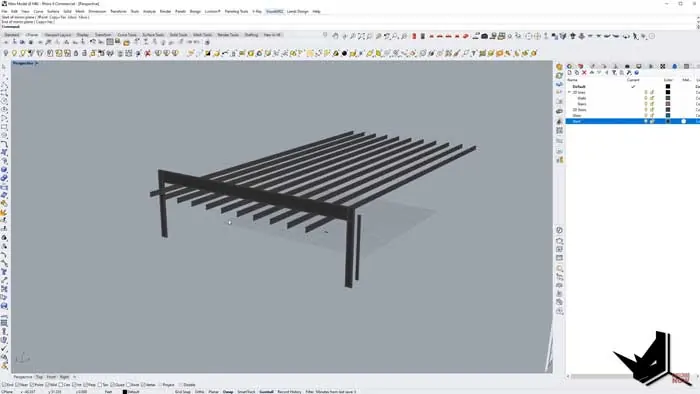Toggle Cen object snap checkbox

pyautogui.click(x=61, y=385)
